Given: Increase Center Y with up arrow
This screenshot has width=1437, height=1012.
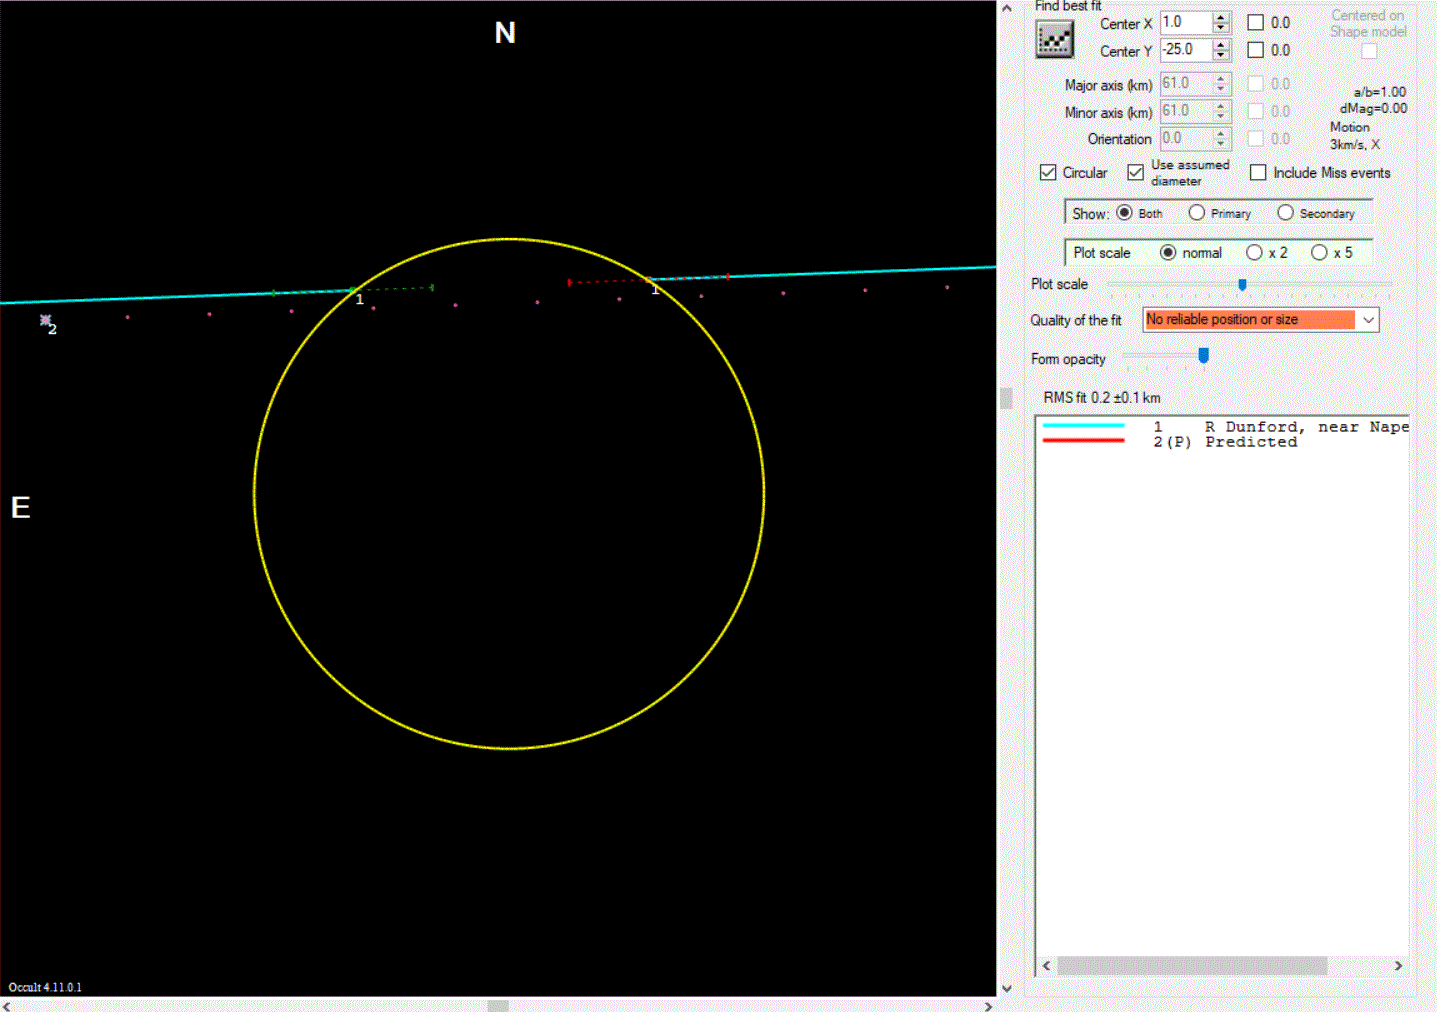Looking at the screenshot, I should coord(1221,44).
